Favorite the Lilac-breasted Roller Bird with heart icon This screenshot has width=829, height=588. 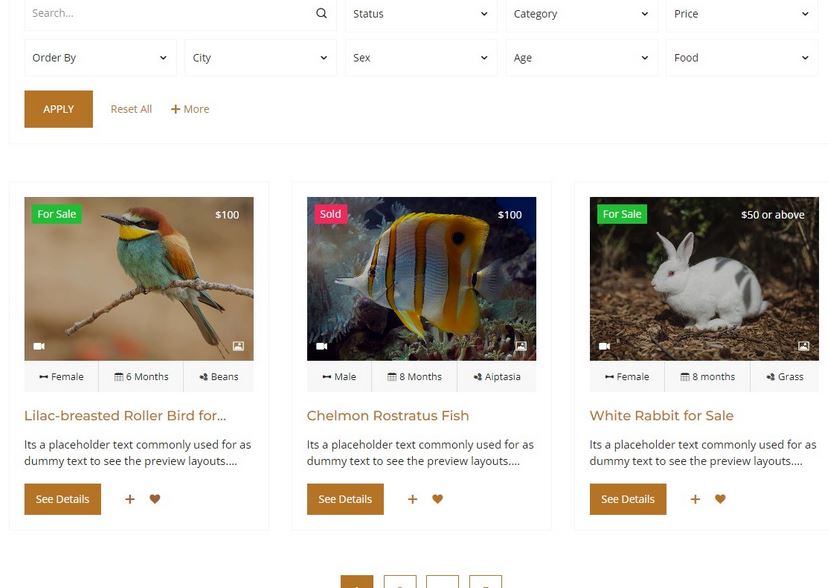pos(154,499)
